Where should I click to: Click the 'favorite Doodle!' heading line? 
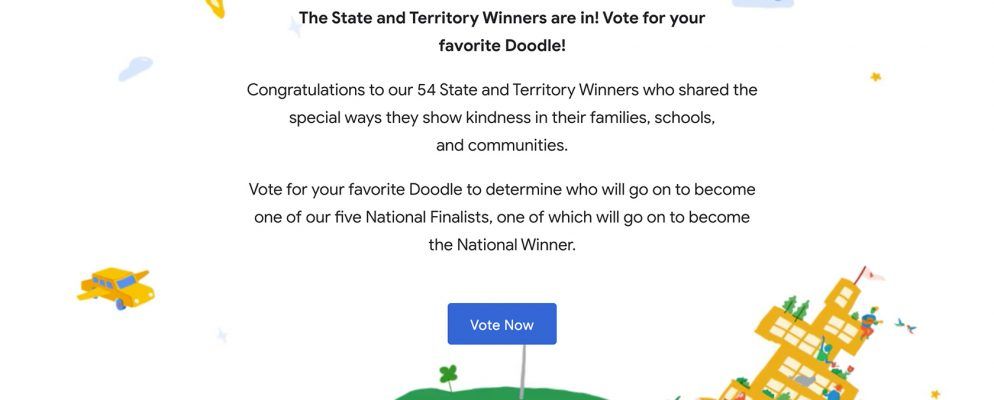point(501,45)
